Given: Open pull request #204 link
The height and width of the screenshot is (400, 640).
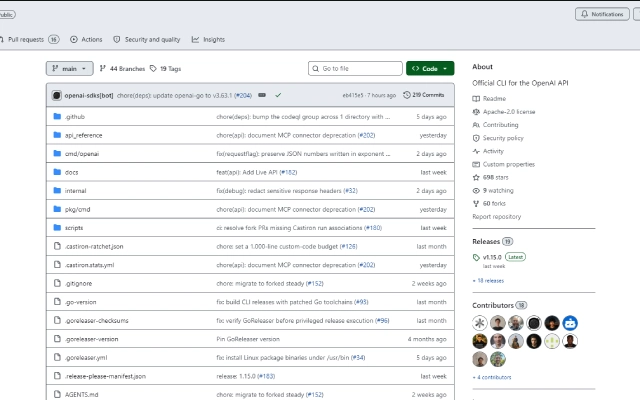Looking at the screenshot, I should click(x=243, y=96).
